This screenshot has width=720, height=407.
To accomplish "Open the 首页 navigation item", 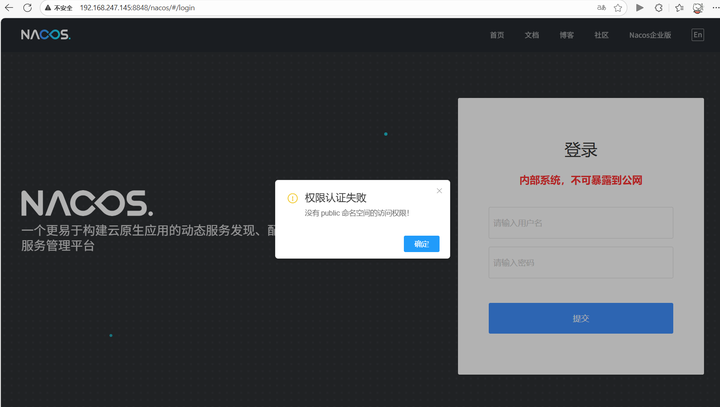I will click(x=497, y=35).
